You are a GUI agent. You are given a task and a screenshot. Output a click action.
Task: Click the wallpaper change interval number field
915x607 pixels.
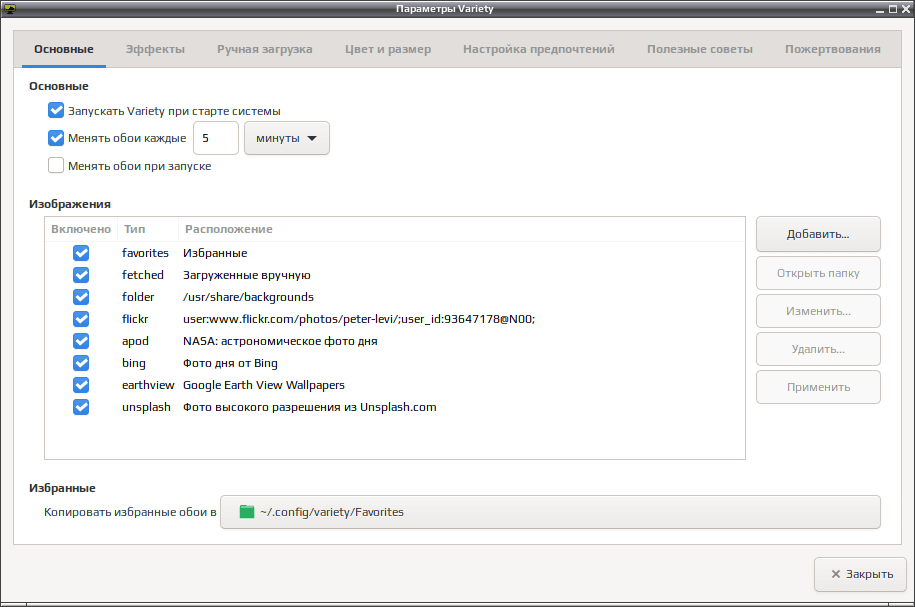coord(216,138)
